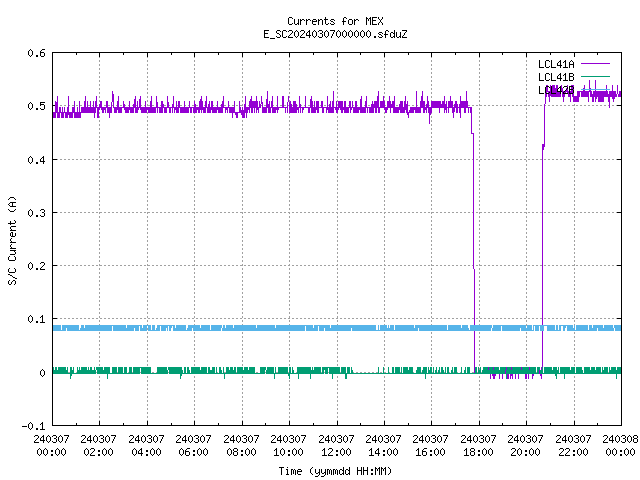Click the chart title 'Currents for MEX'
This screenshot has height=480, width=640.
(x=335, y=21)
